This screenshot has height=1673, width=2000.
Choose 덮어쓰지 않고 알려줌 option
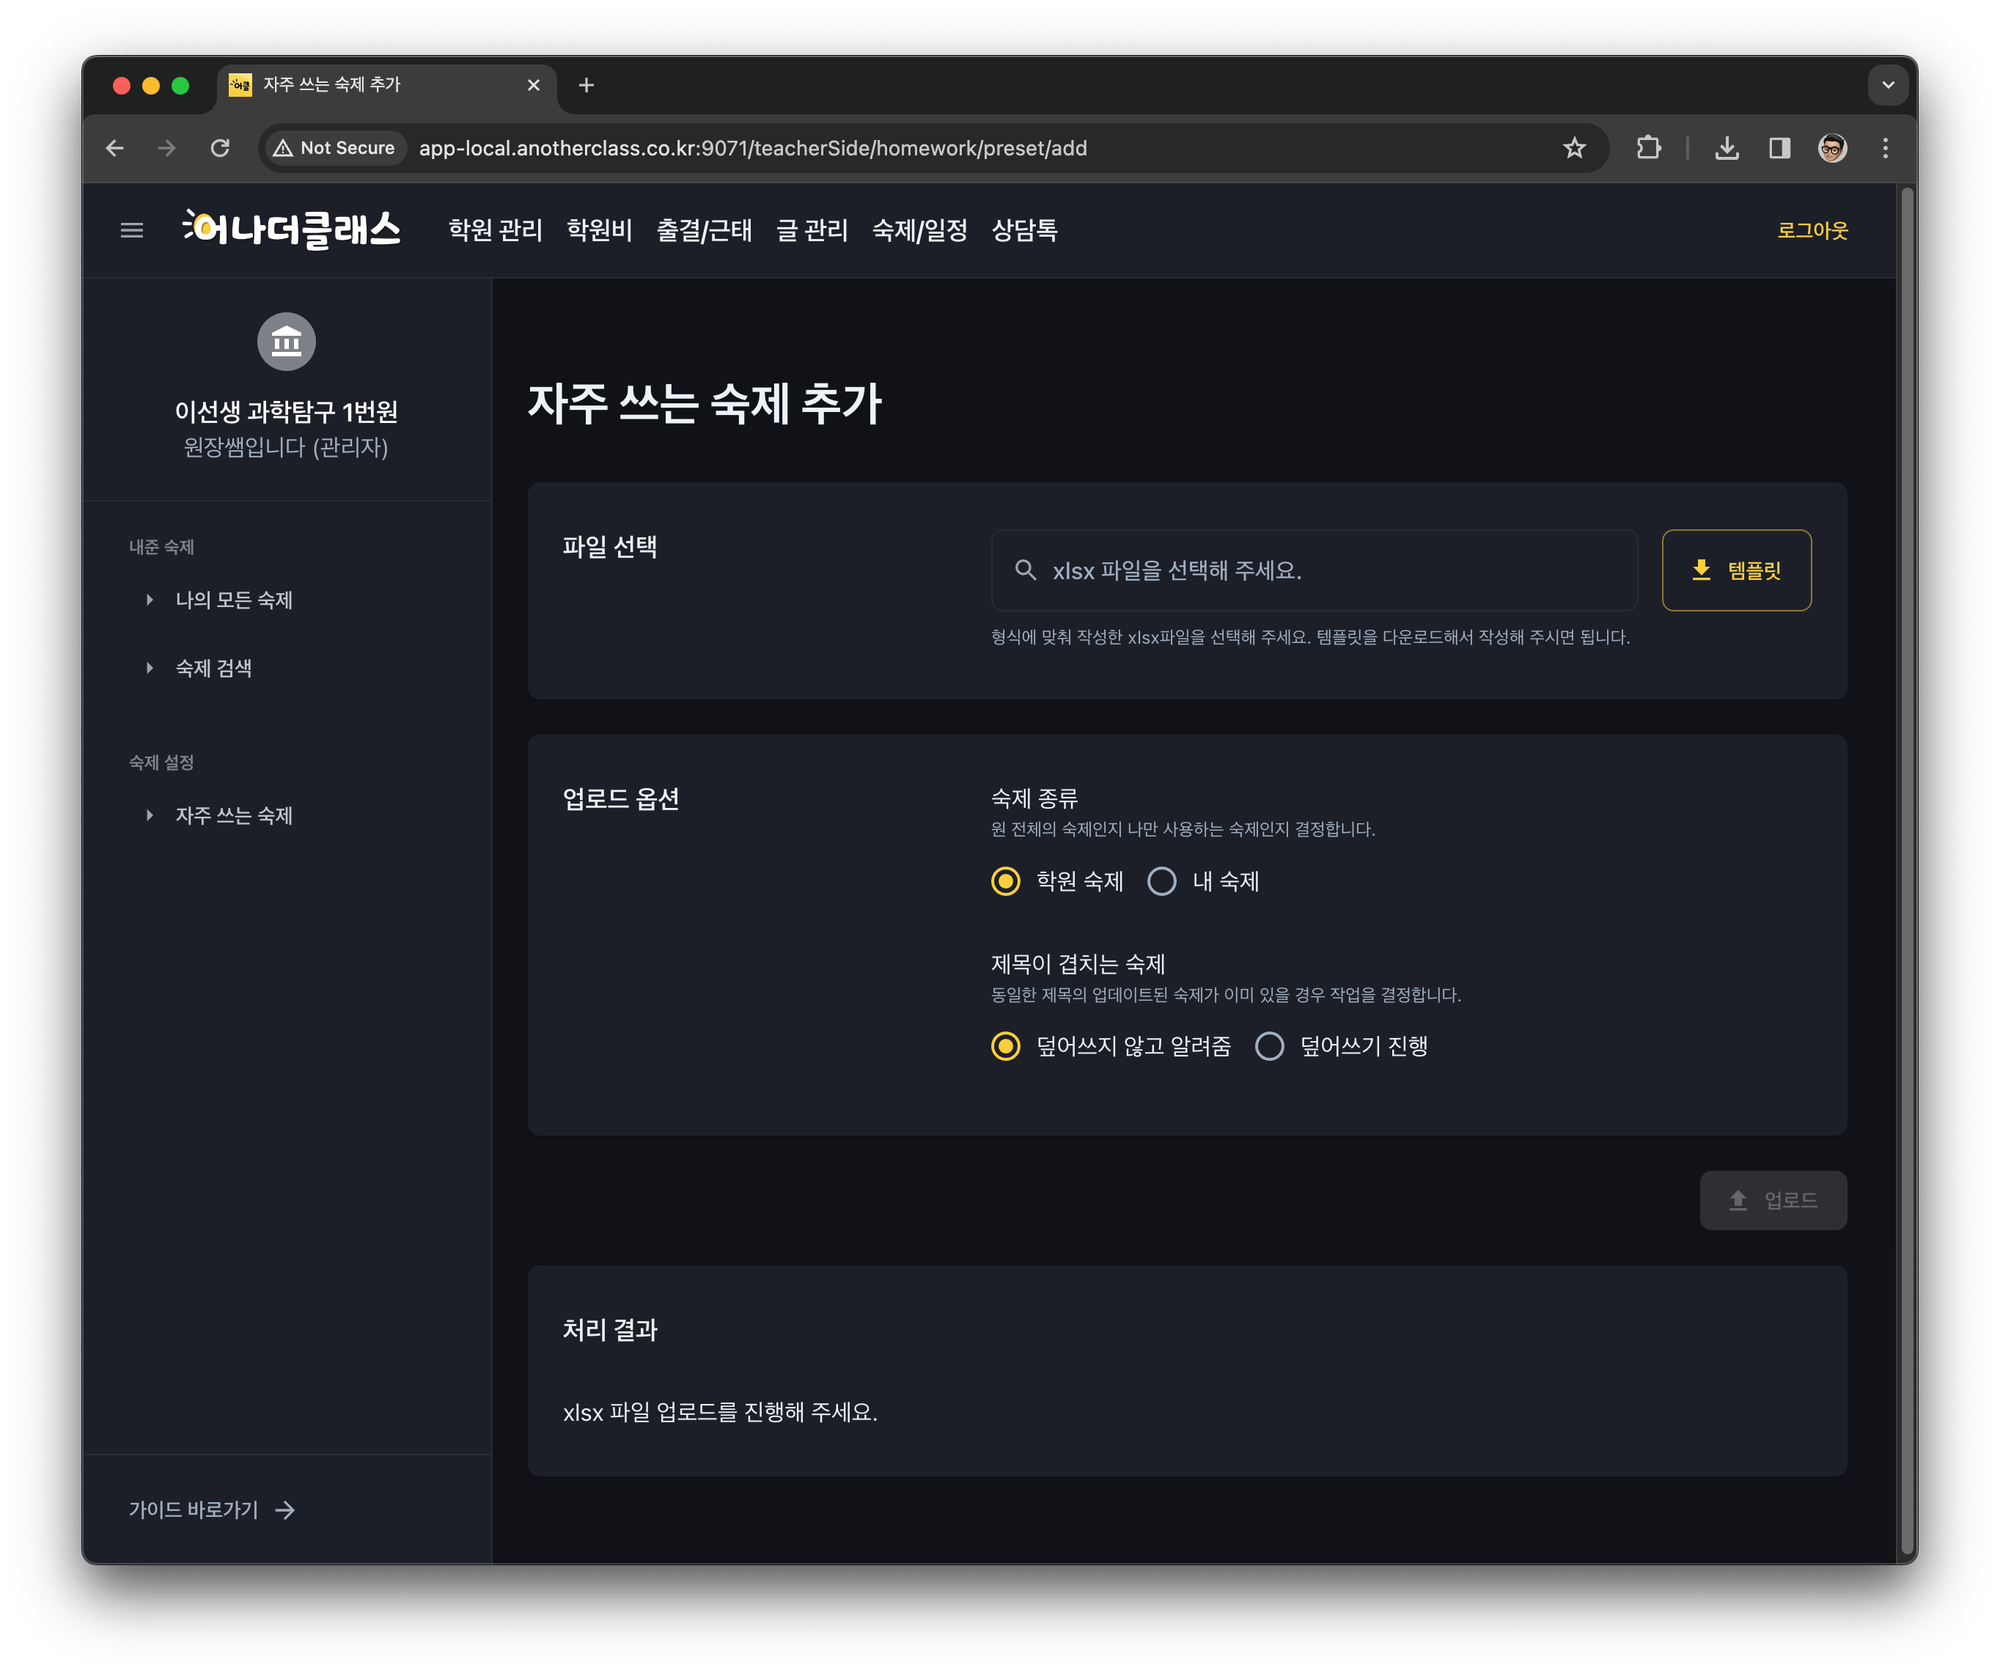point(1006,1046)
